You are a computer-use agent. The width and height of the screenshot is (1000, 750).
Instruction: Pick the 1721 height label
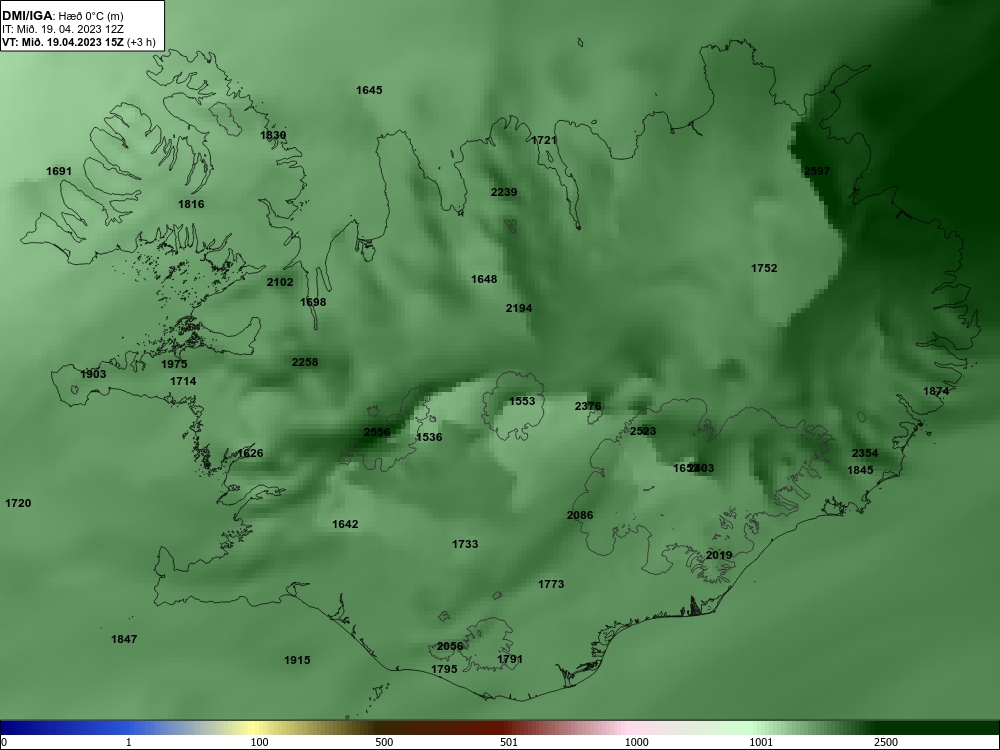click(544, 140)
